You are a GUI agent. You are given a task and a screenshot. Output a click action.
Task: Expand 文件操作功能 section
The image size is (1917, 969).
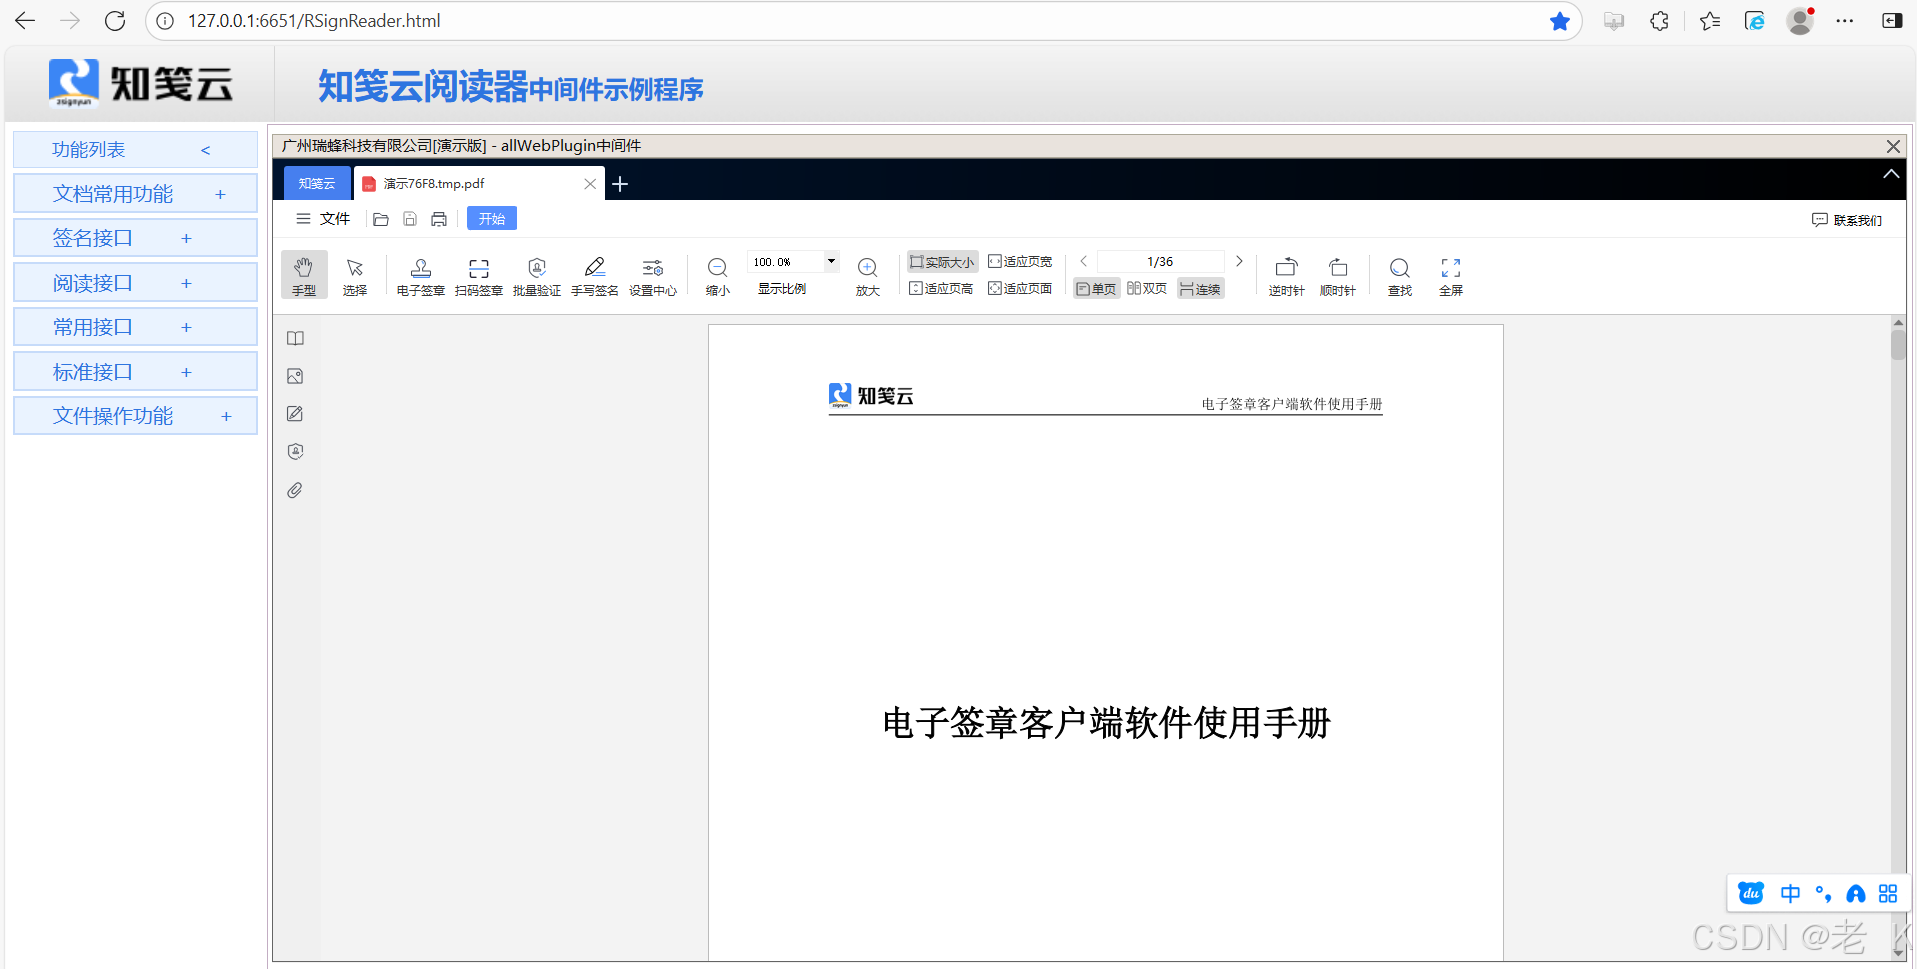pyautogui.click(x=135, y=416)
